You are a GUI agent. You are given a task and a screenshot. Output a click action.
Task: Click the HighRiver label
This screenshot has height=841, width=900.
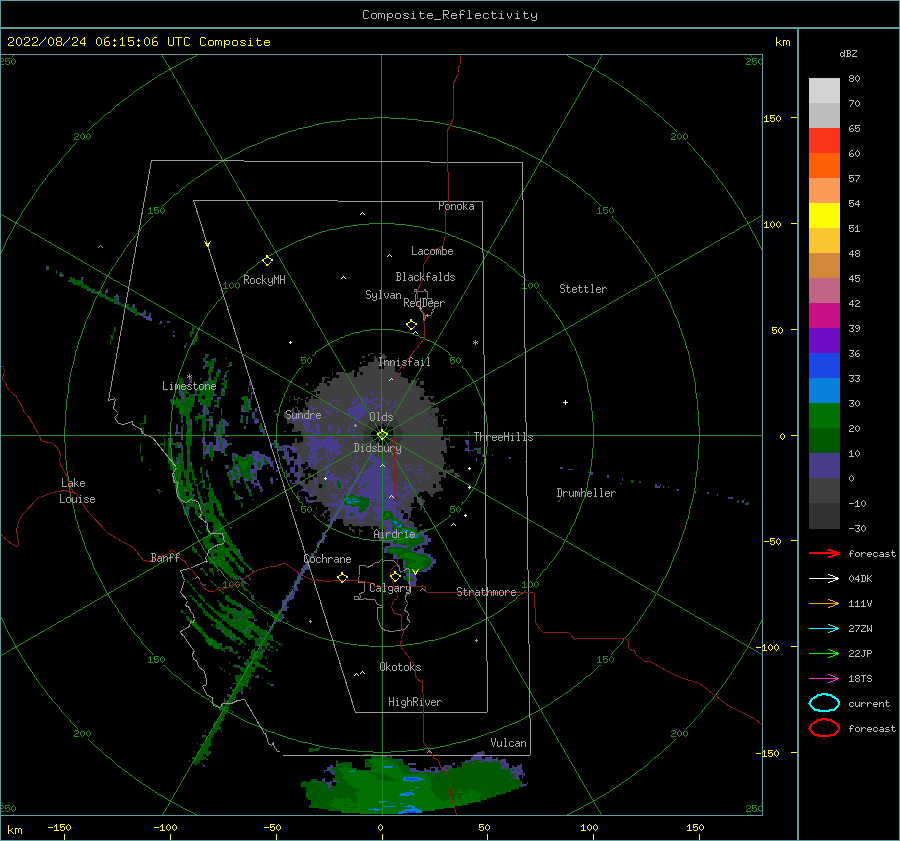415,702
